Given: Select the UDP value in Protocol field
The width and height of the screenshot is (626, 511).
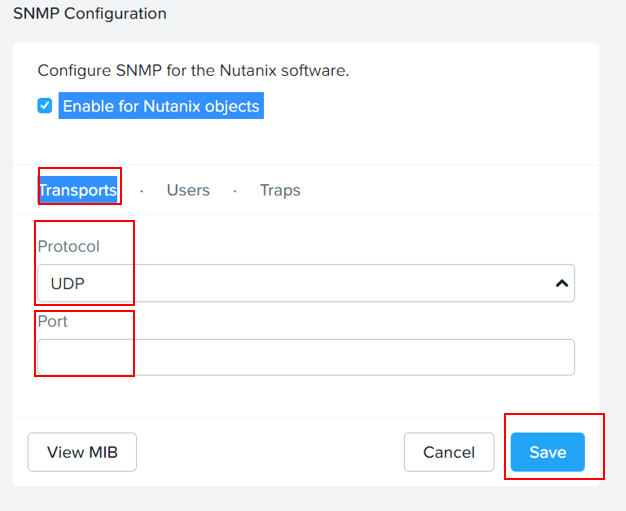Looking at the screenshot, I should point(67,283).
